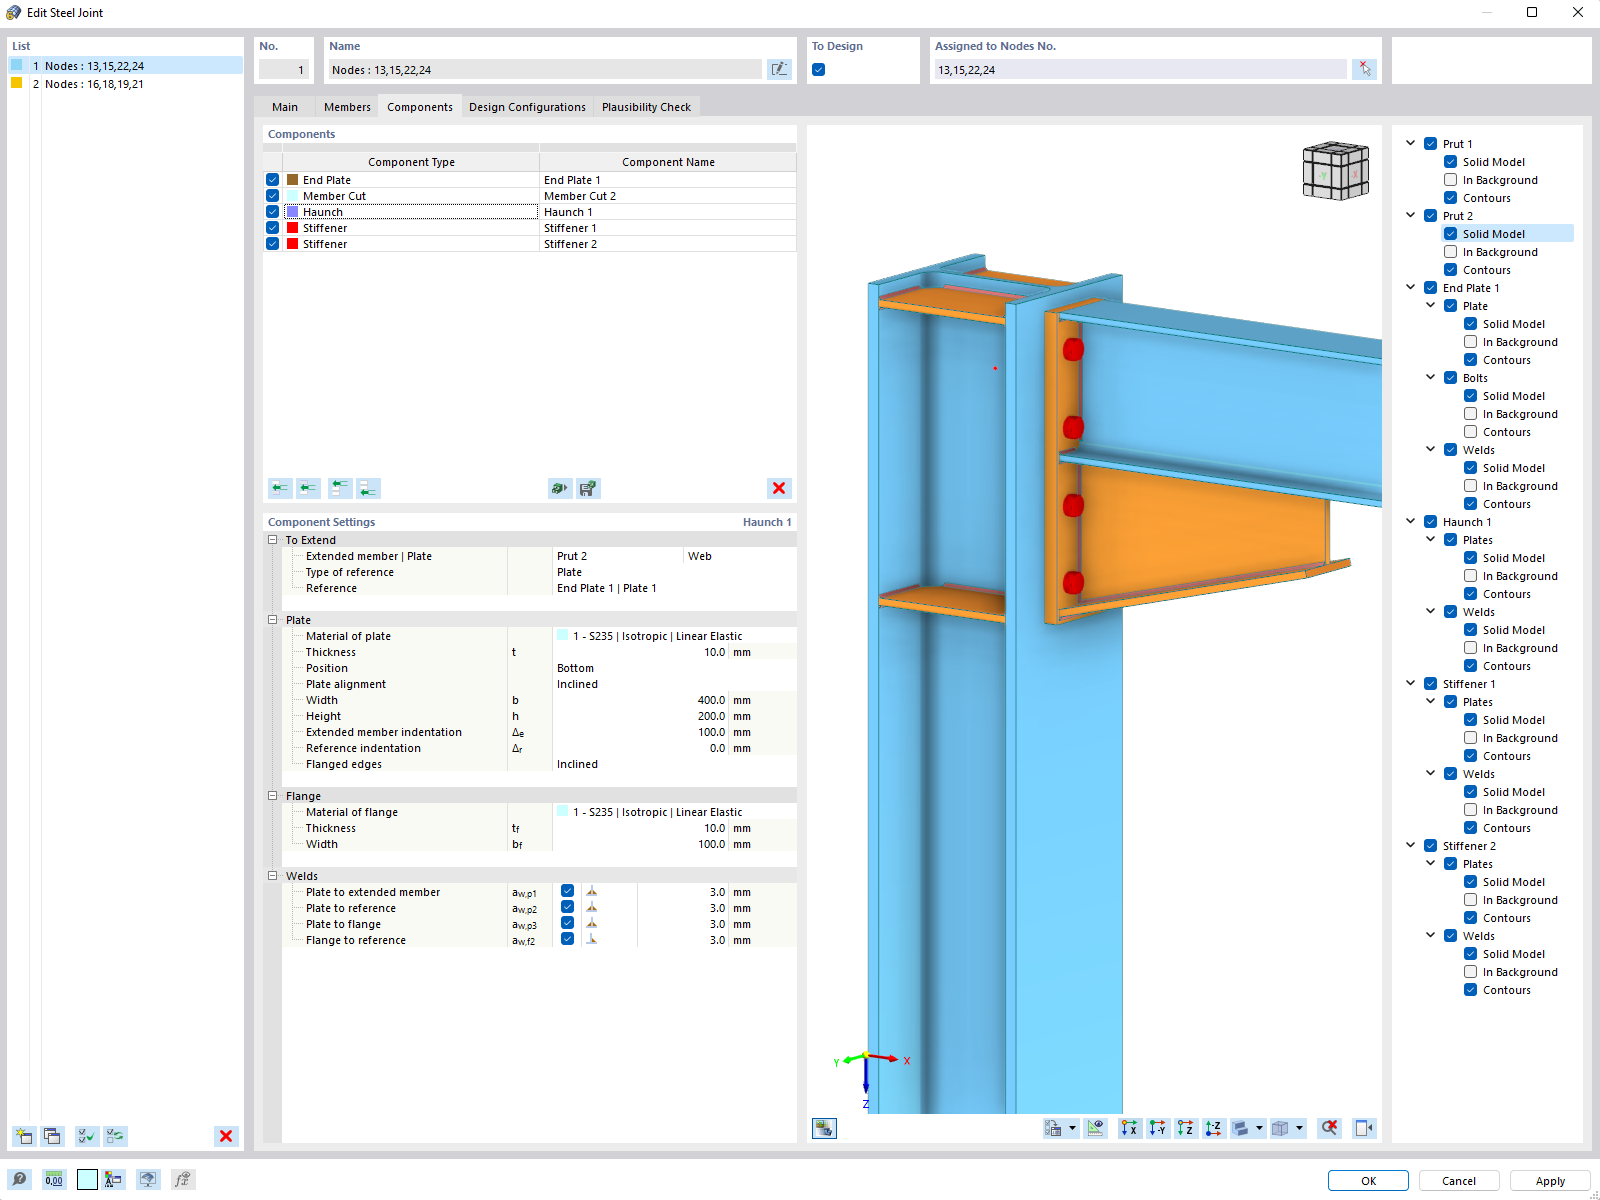1600x1200 pixels.
Task: Click the red X delete component icon
Action: click(779, 489)
